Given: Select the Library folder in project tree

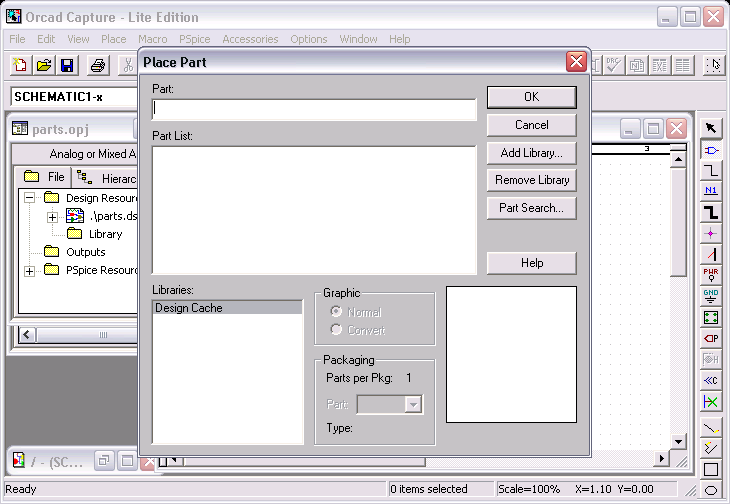Looking at the screenshot, I should click(x=95, y=234).
